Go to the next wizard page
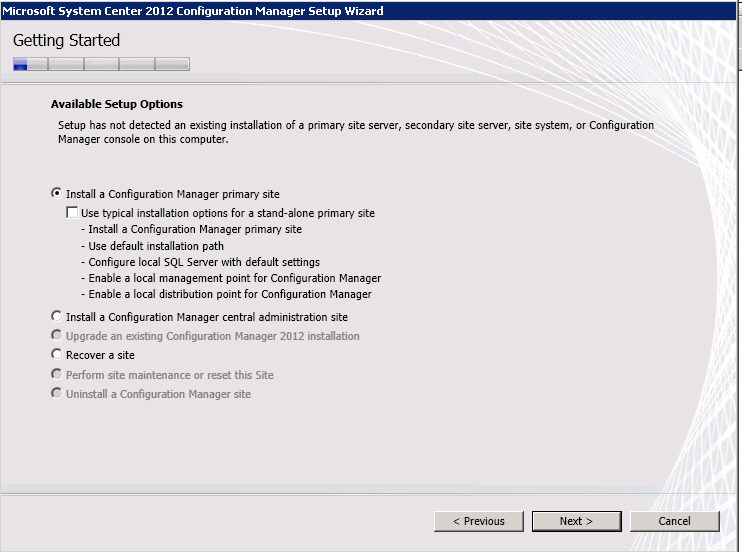Screen dimensions: 742x552 [576, 521]
